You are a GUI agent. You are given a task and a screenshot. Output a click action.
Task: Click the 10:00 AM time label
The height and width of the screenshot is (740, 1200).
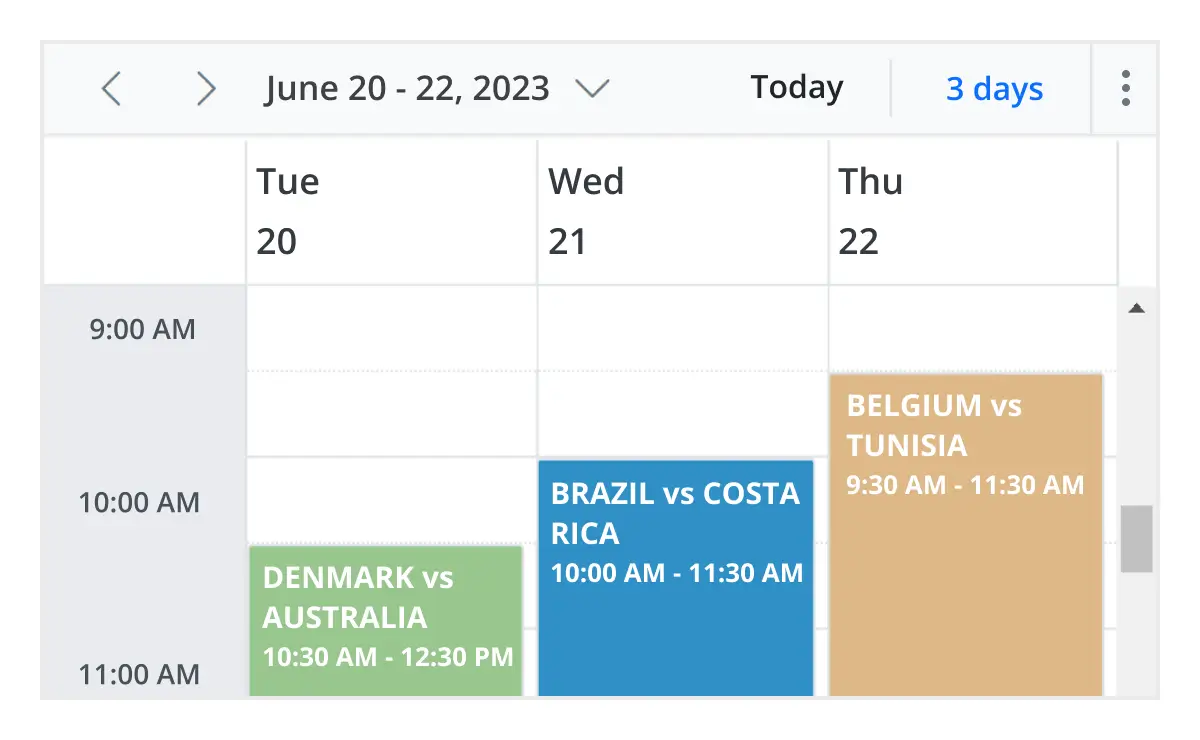click(139, 502)
